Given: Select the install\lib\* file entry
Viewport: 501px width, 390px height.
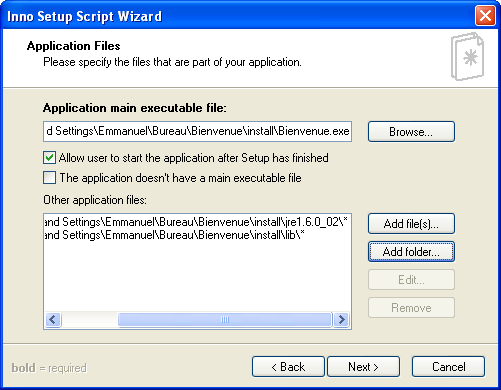Looking at the screenshot, I should click(x=174, y=235).
